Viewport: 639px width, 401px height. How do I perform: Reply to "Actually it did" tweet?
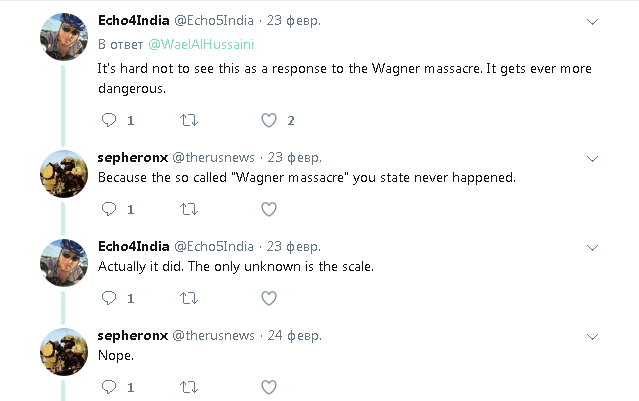(x=109, y=298)
